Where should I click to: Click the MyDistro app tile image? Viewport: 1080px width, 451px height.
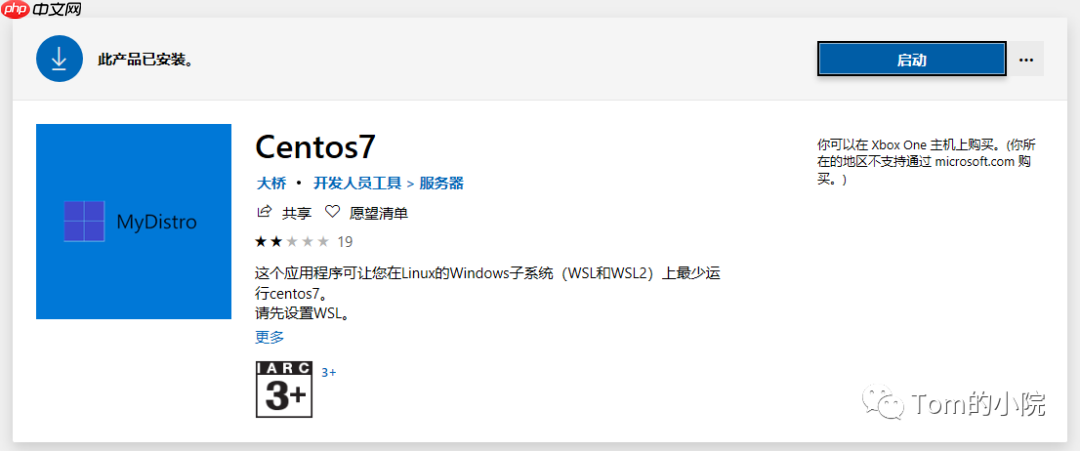134,222
